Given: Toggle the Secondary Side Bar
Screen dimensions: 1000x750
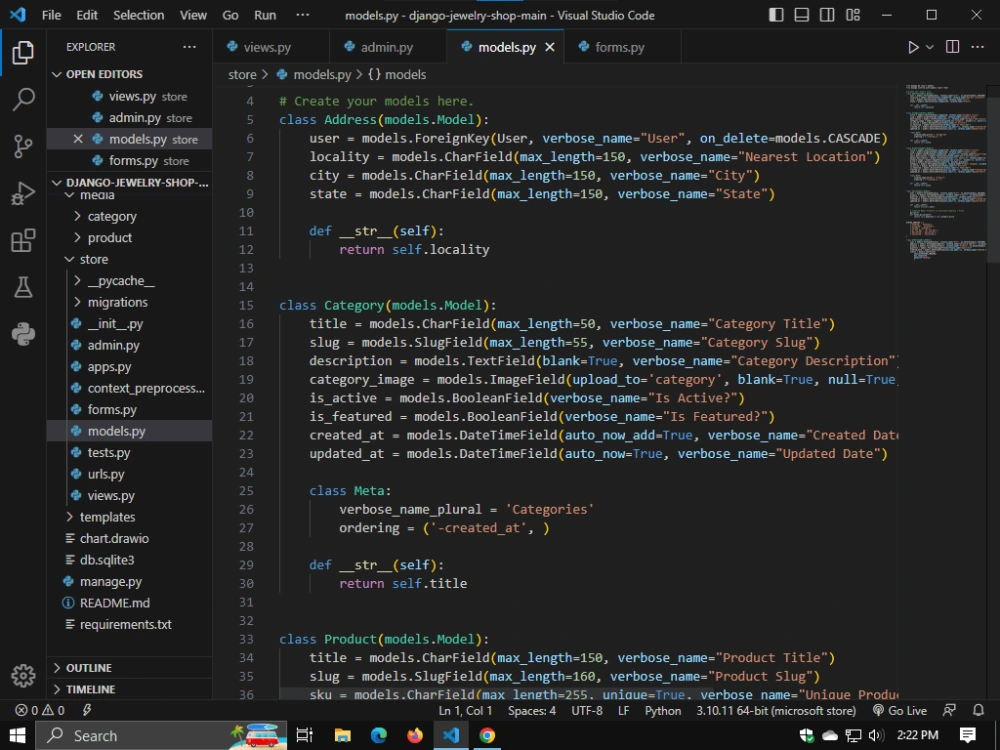Looking at the screenshot, I should [x=827, y=15].
